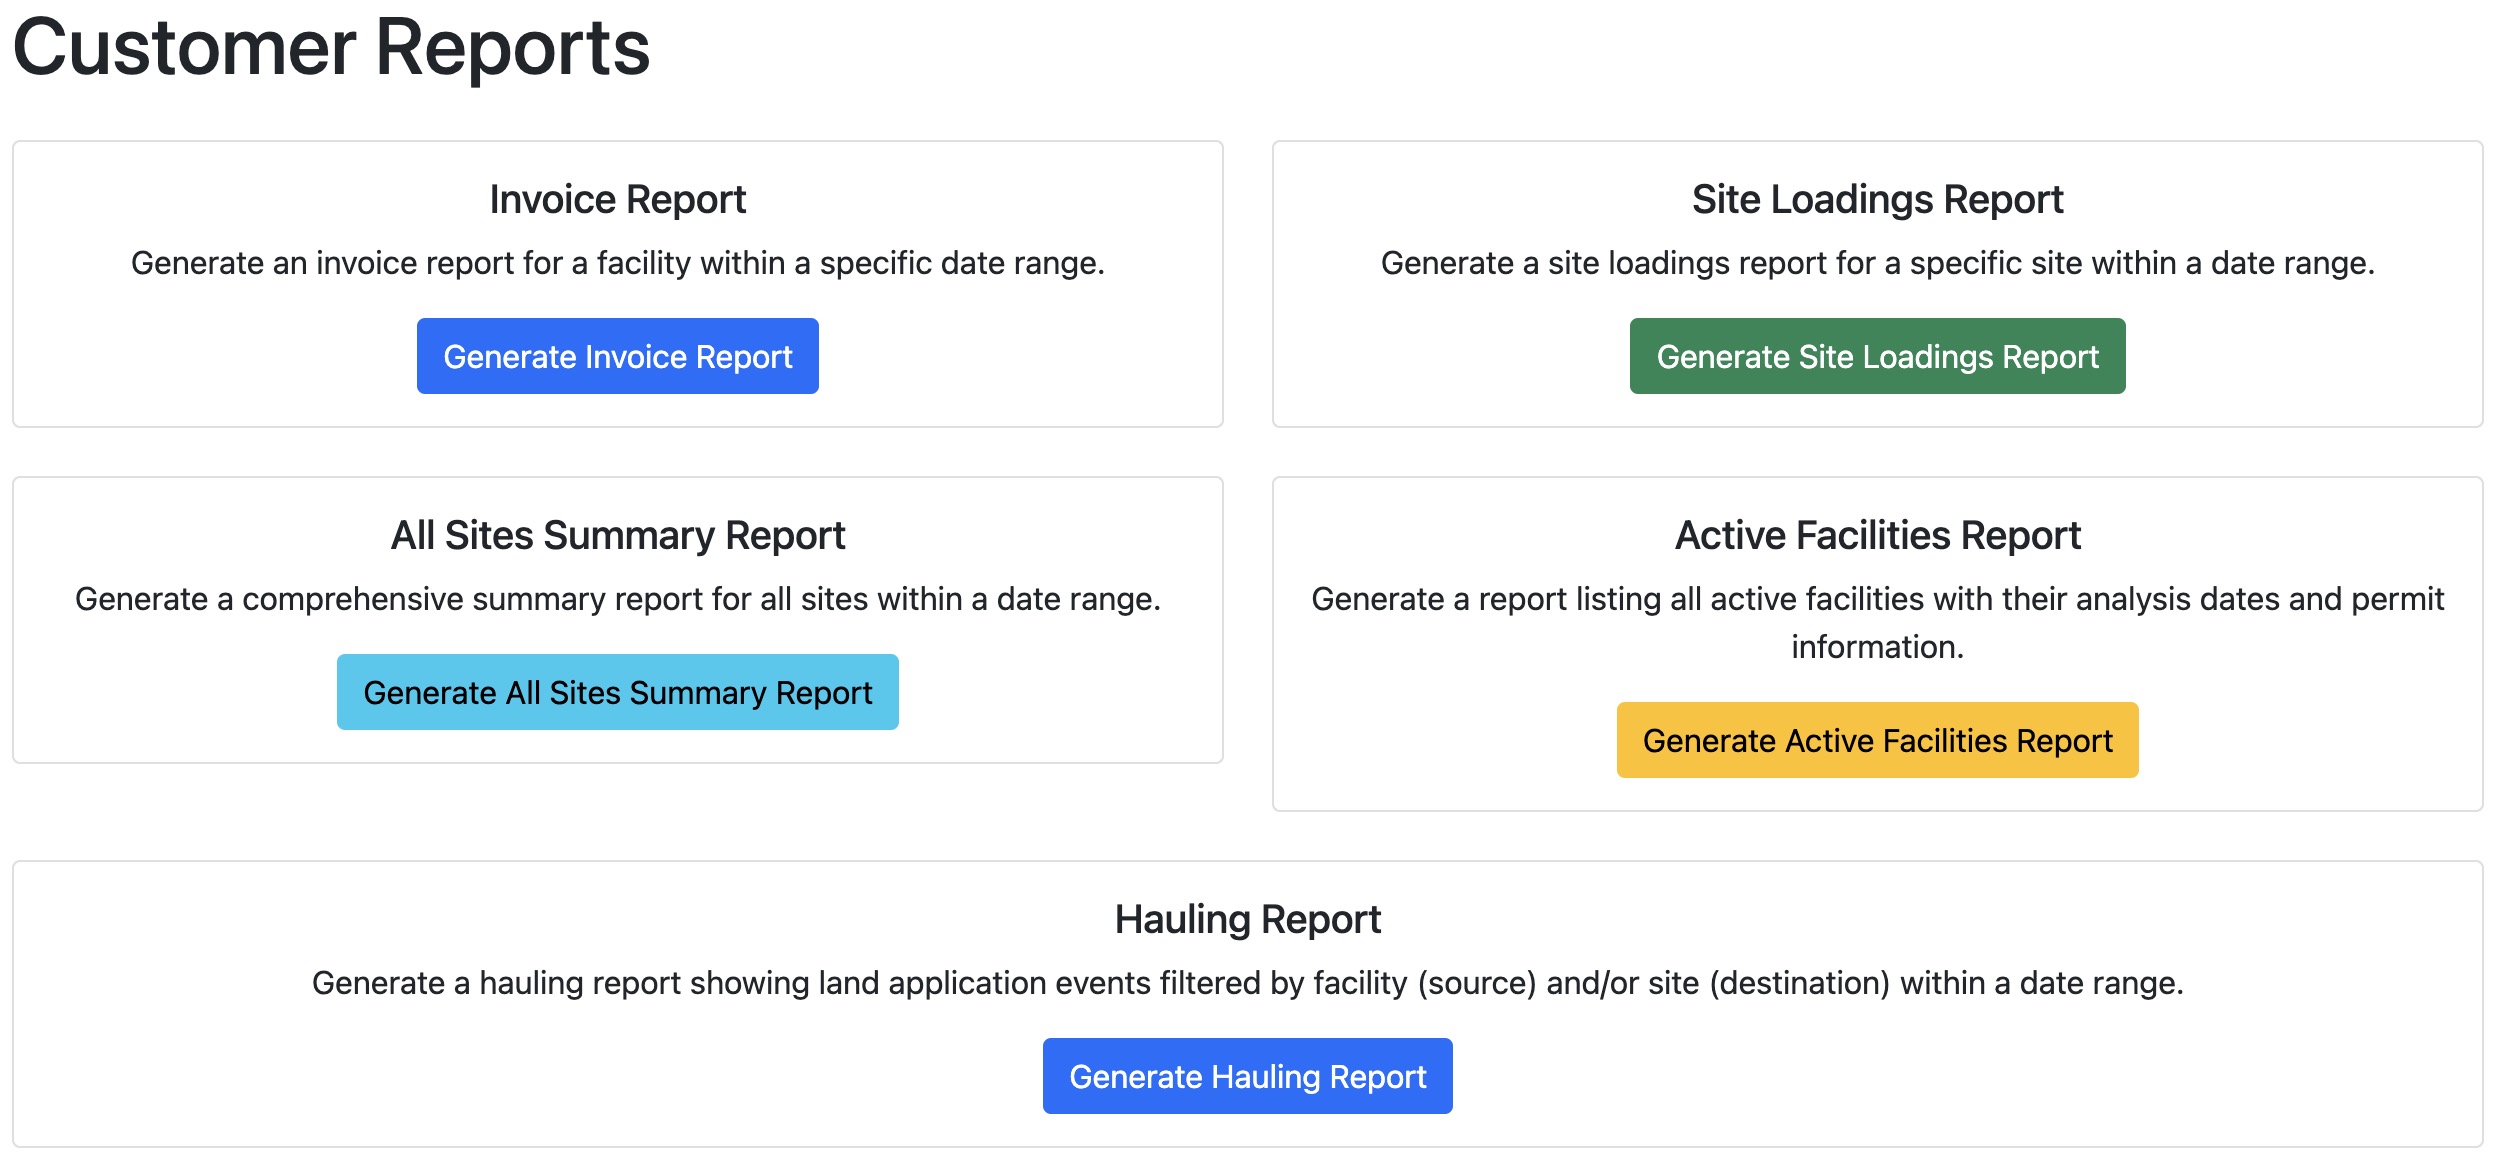Select the All Sites Summary Report title
Screen dimensions: 2504x1162
click(x=617, y=535)
